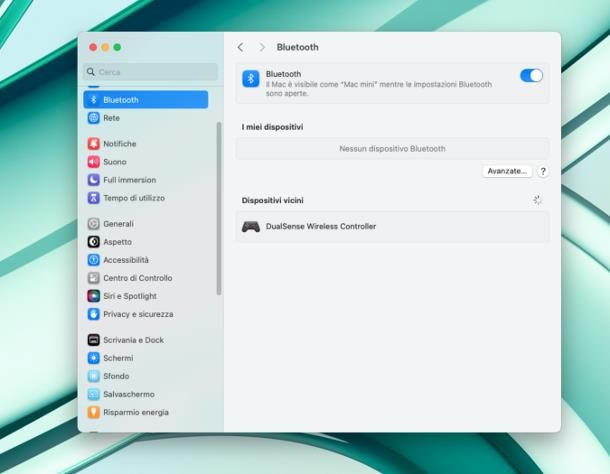Click the Mac mini visibility description text
610x474 pixels.
[379, 89]
